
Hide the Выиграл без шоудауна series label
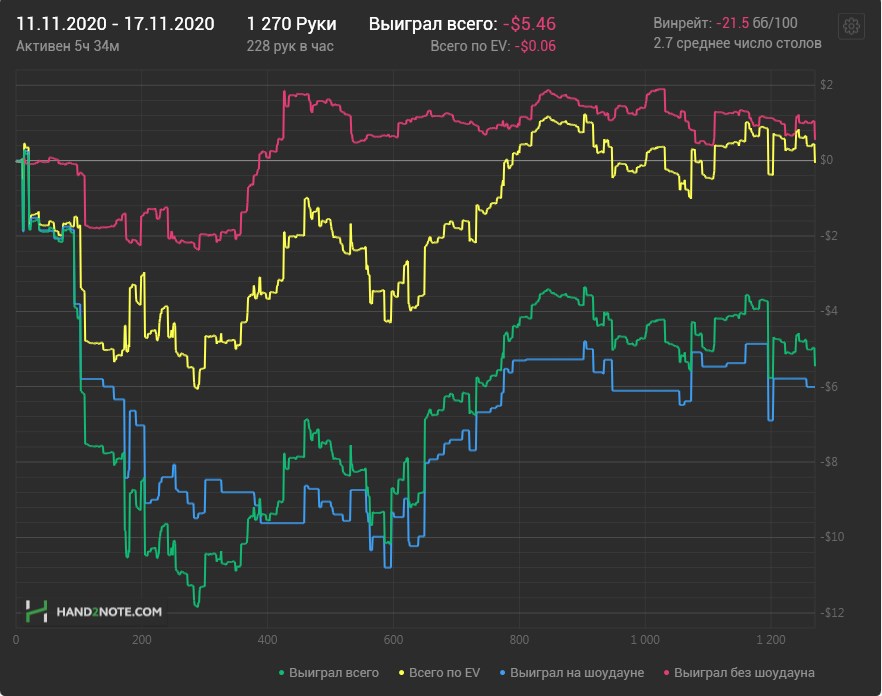746,673
